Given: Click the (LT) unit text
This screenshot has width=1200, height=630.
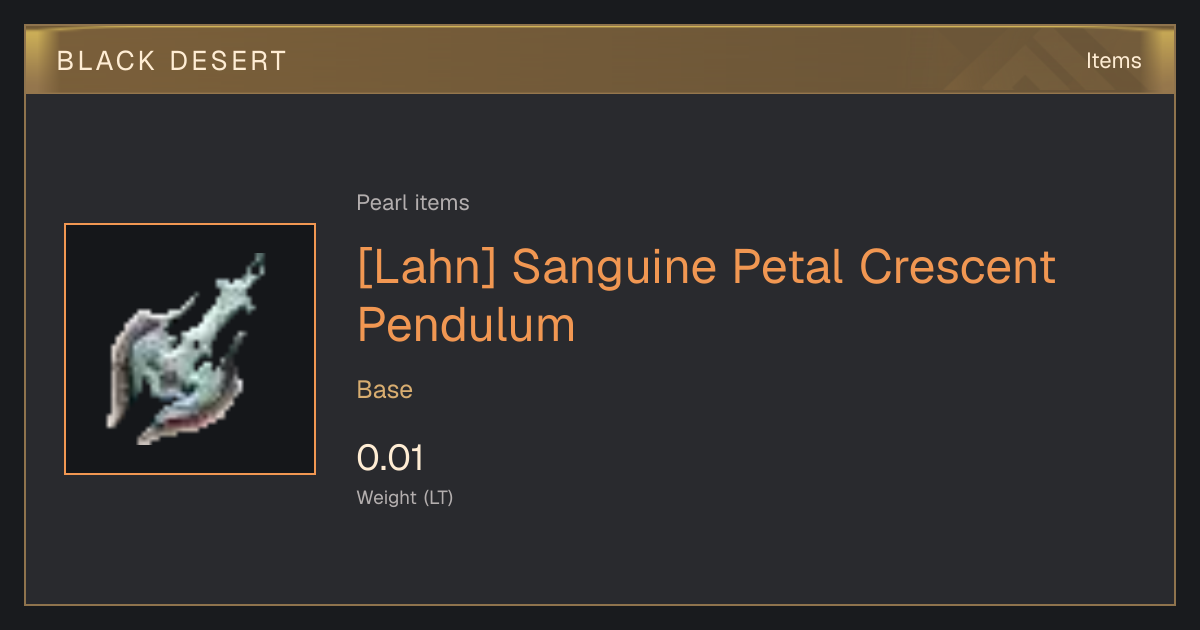Looking at the screenshot, I should [x=439, y=497].
